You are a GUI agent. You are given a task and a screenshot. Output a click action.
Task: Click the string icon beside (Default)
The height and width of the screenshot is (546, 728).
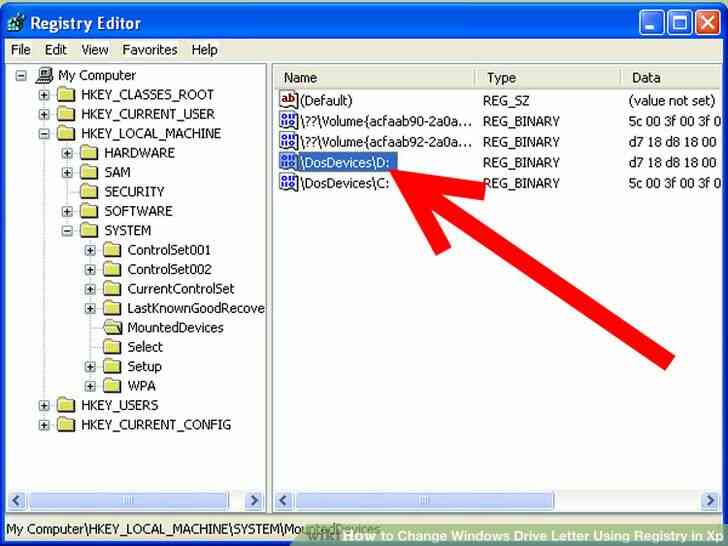pos(288,99)
